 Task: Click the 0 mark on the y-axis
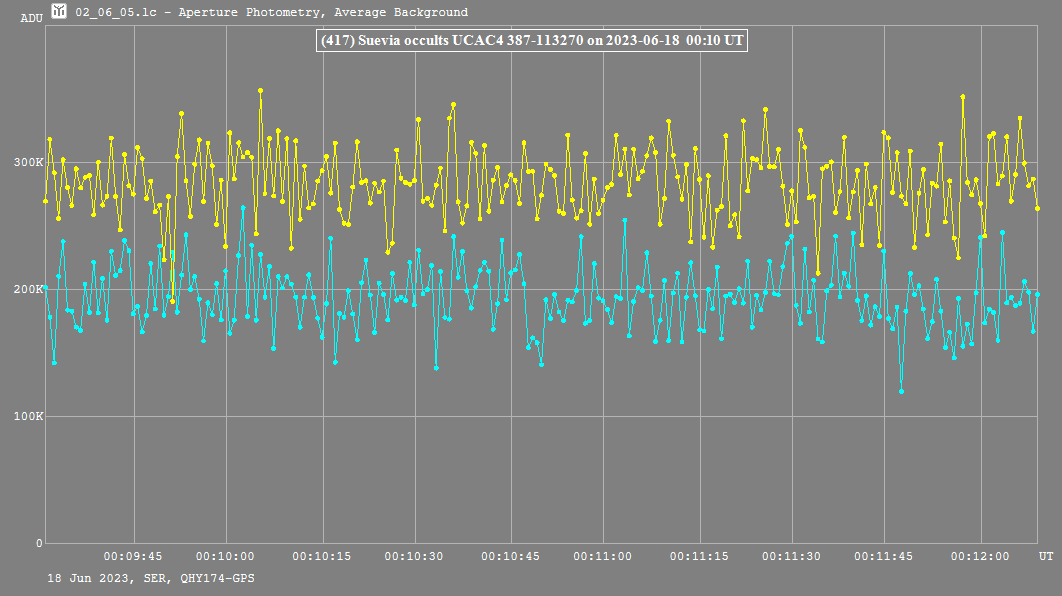40,543
